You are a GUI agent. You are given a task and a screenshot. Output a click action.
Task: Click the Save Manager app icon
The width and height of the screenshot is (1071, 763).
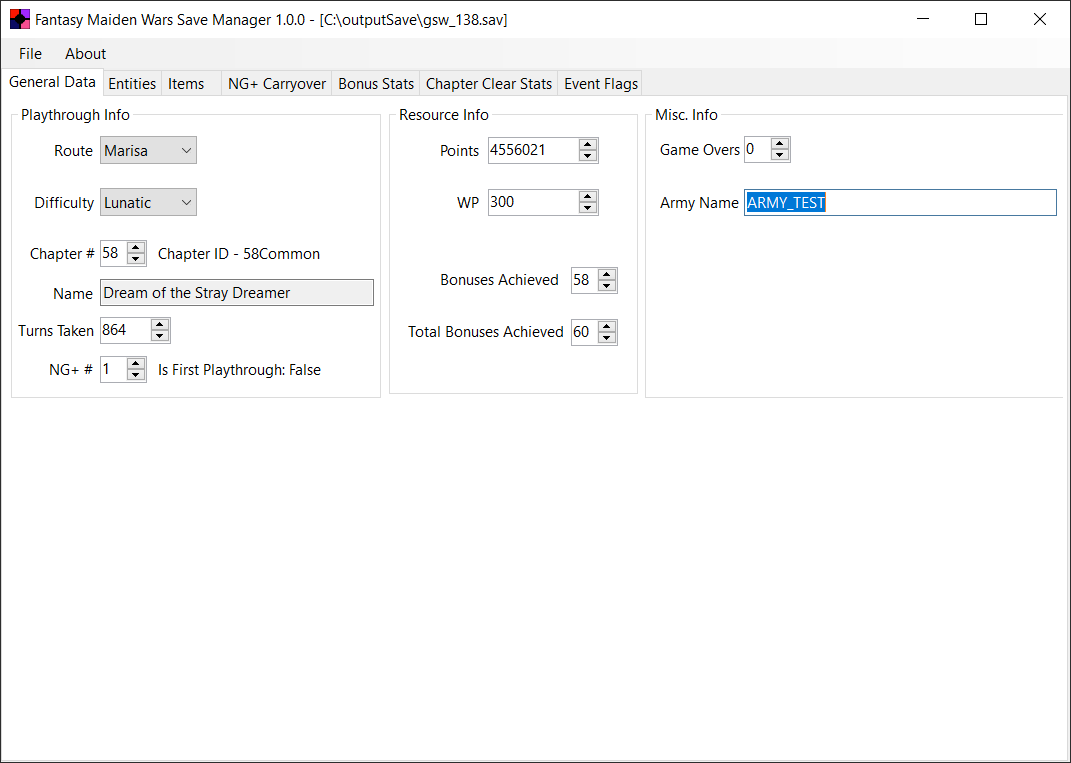pyautogui.click(x=20, y=19)
